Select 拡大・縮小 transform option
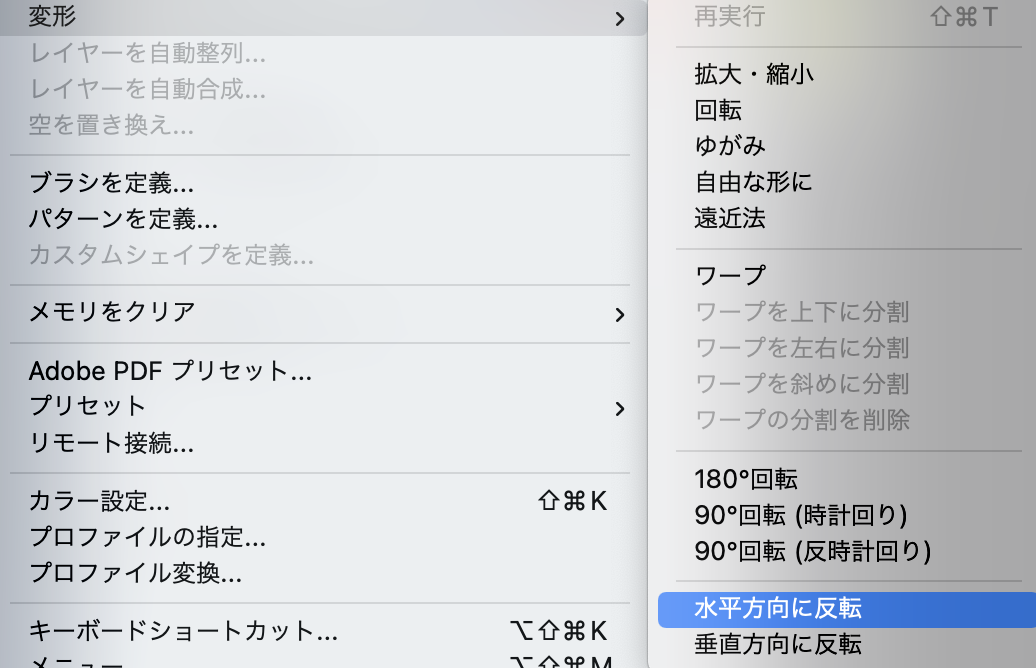The height and width of the screenshot is (668, 1036). click(x=754, y=74)
